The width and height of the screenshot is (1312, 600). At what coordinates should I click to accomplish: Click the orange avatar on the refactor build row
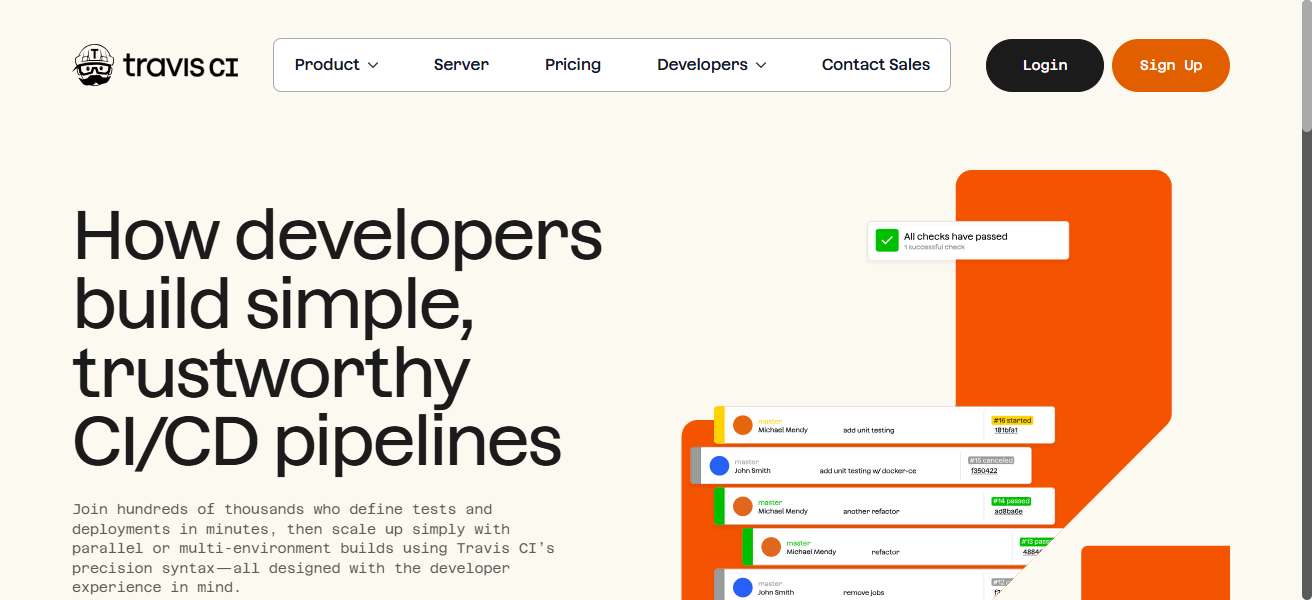pos(771,547)
